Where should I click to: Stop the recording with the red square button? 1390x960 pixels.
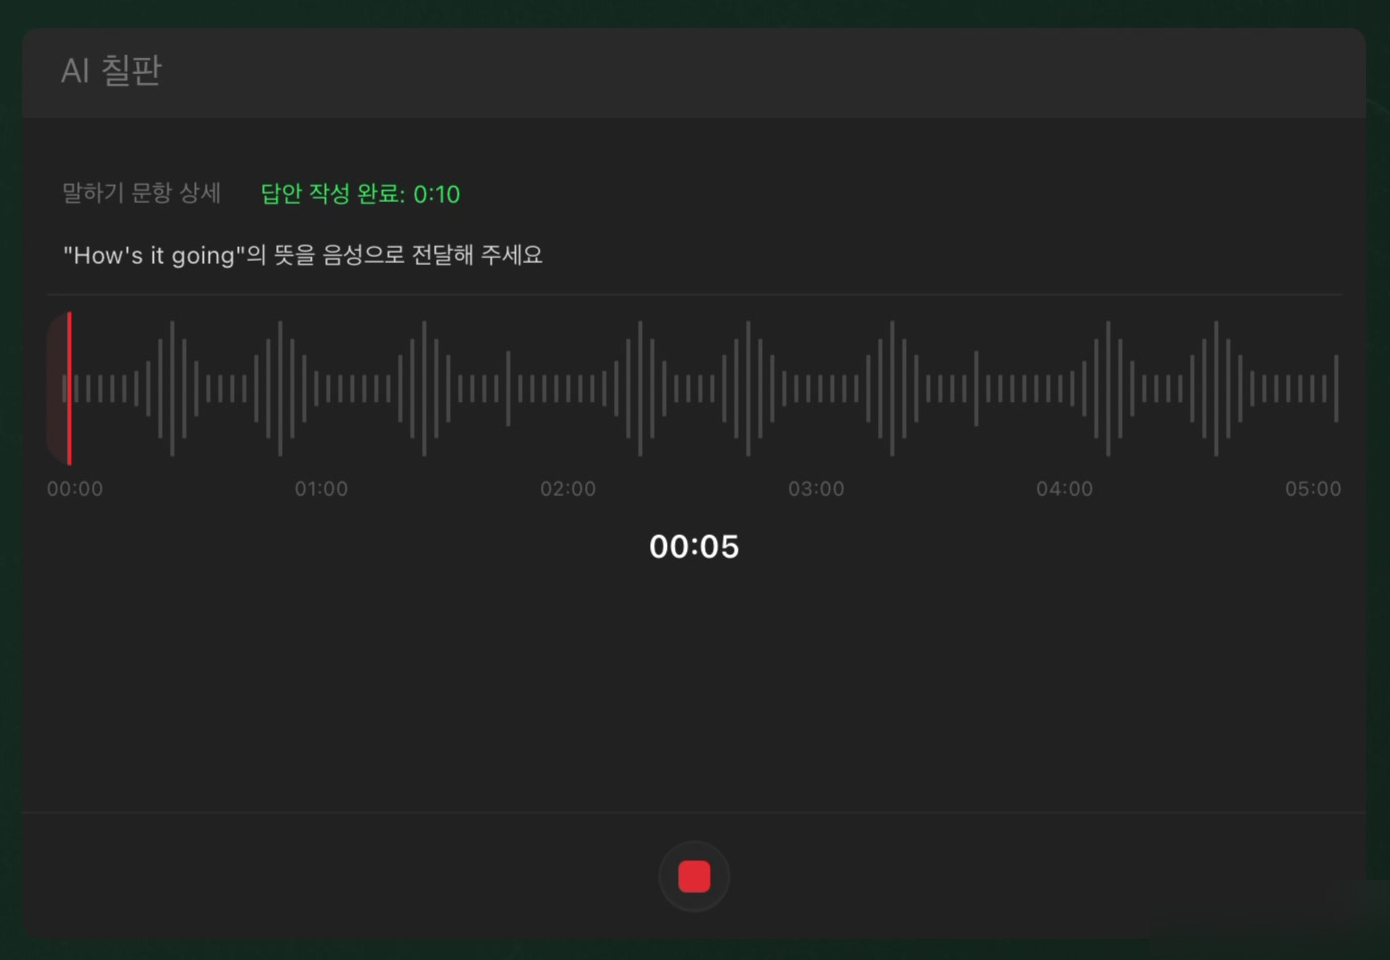click(x=694, y=876)
